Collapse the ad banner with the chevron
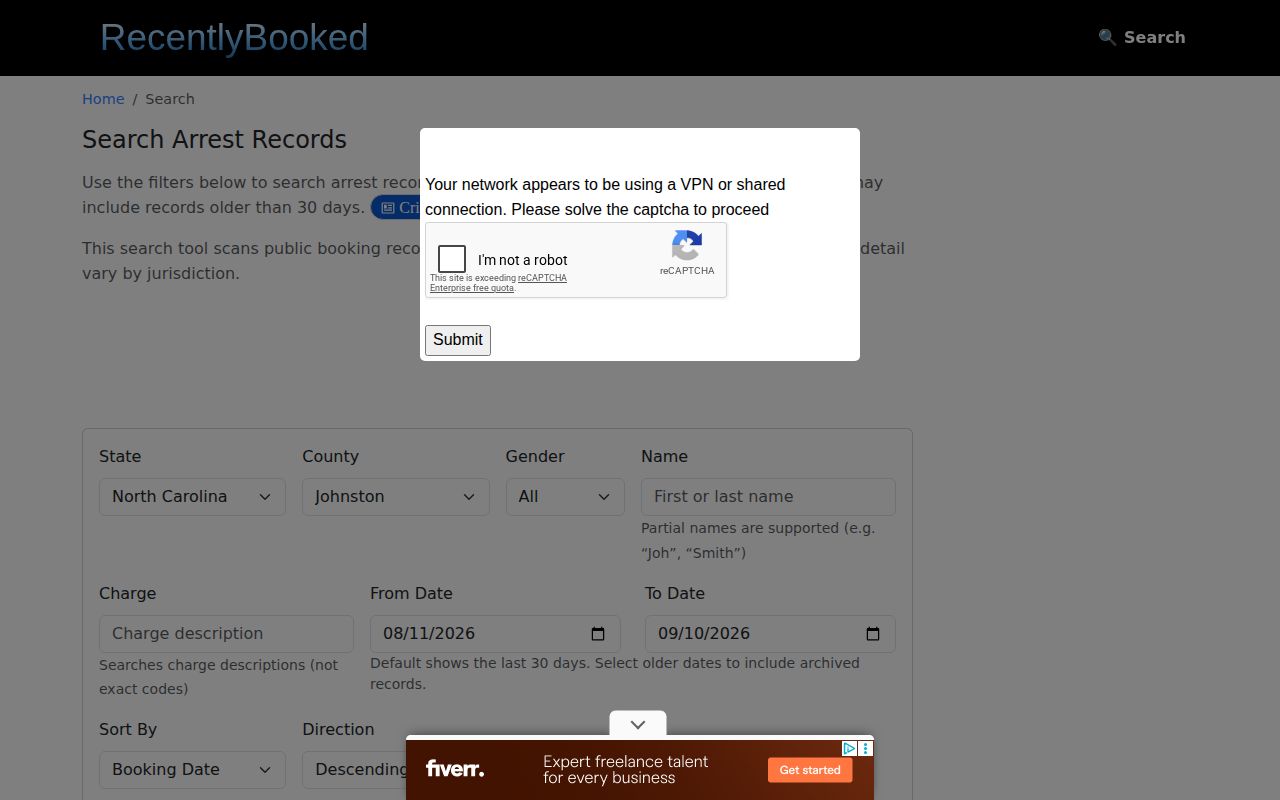 pos(638,724)
